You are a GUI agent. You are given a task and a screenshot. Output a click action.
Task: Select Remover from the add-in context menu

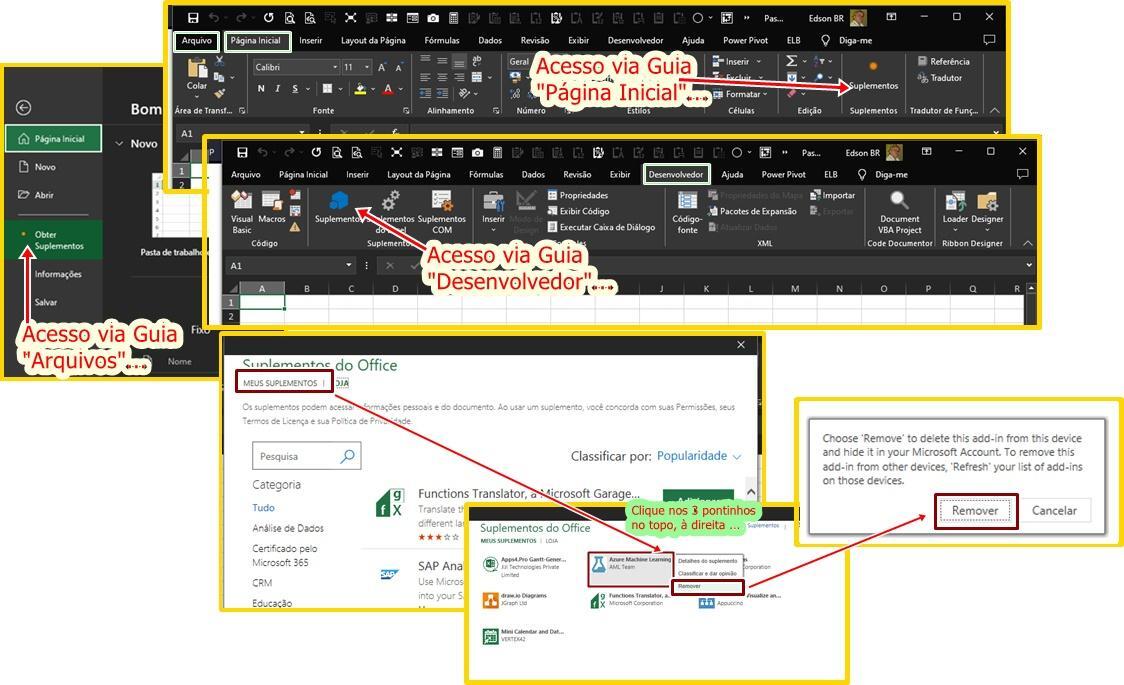point(708,587)
